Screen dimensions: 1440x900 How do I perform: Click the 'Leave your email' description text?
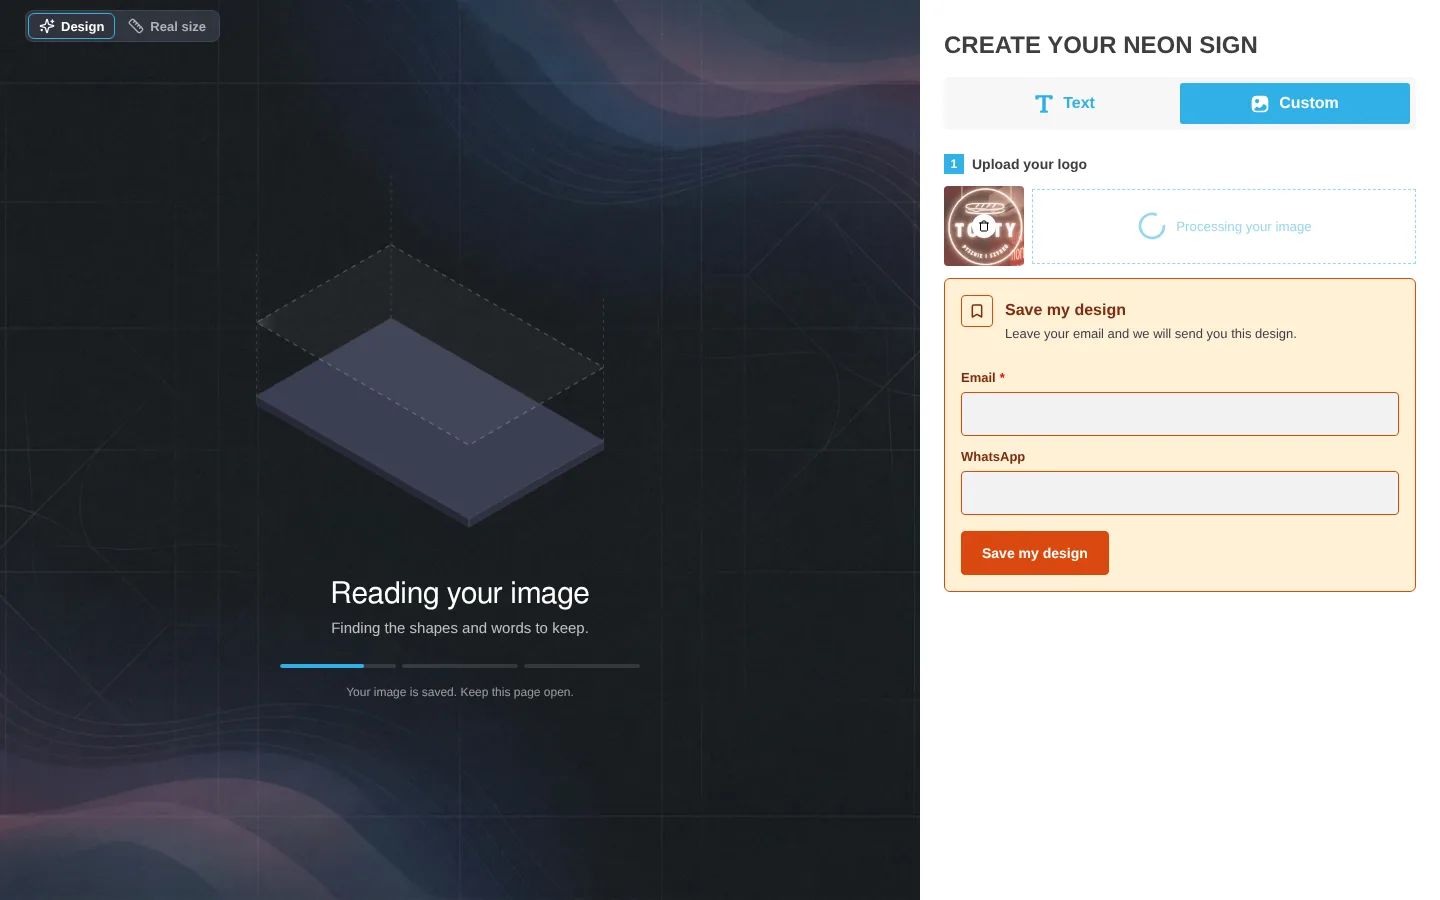pos(1150,334)
